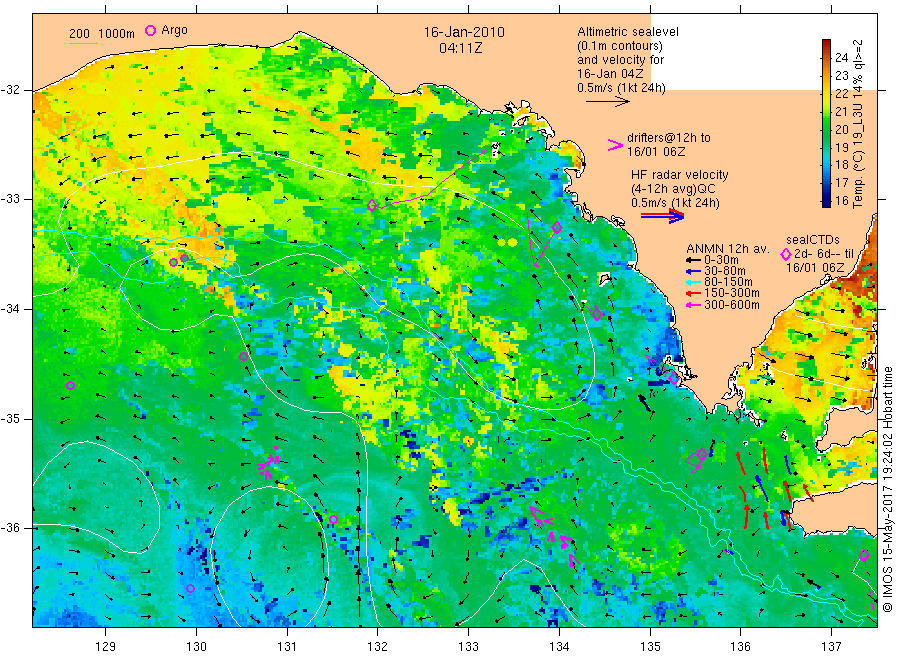Click the 132 longitude axis label
The image size is (900, 660).
point(377,647)
